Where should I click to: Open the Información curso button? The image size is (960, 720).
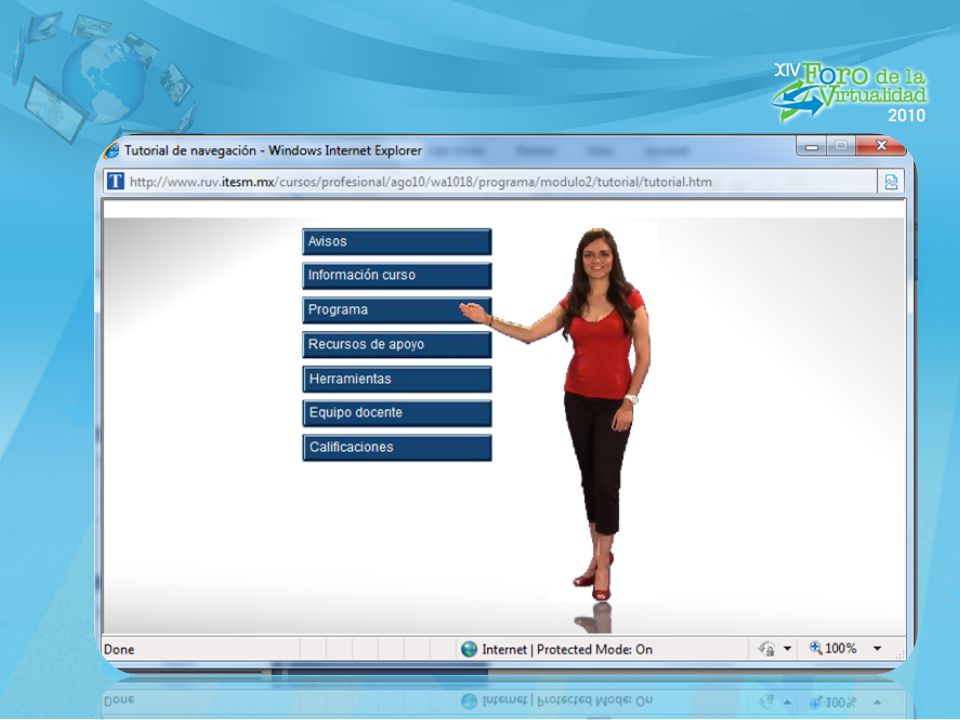pyautogui.click(x=397, y=276)
